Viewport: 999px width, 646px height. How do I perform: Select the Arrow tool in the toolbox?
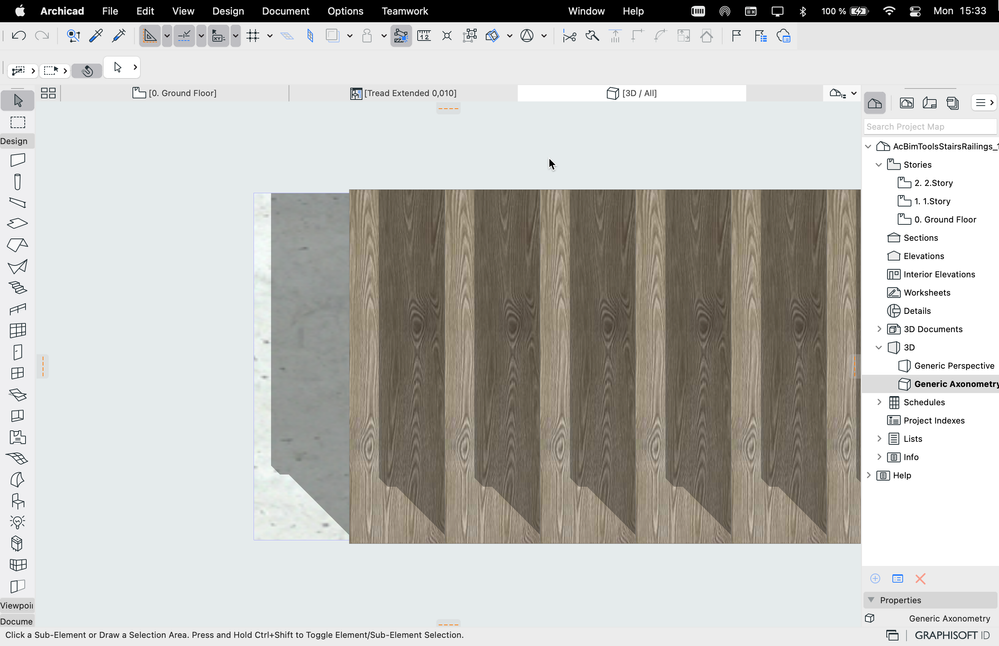[x=17, y=100]
